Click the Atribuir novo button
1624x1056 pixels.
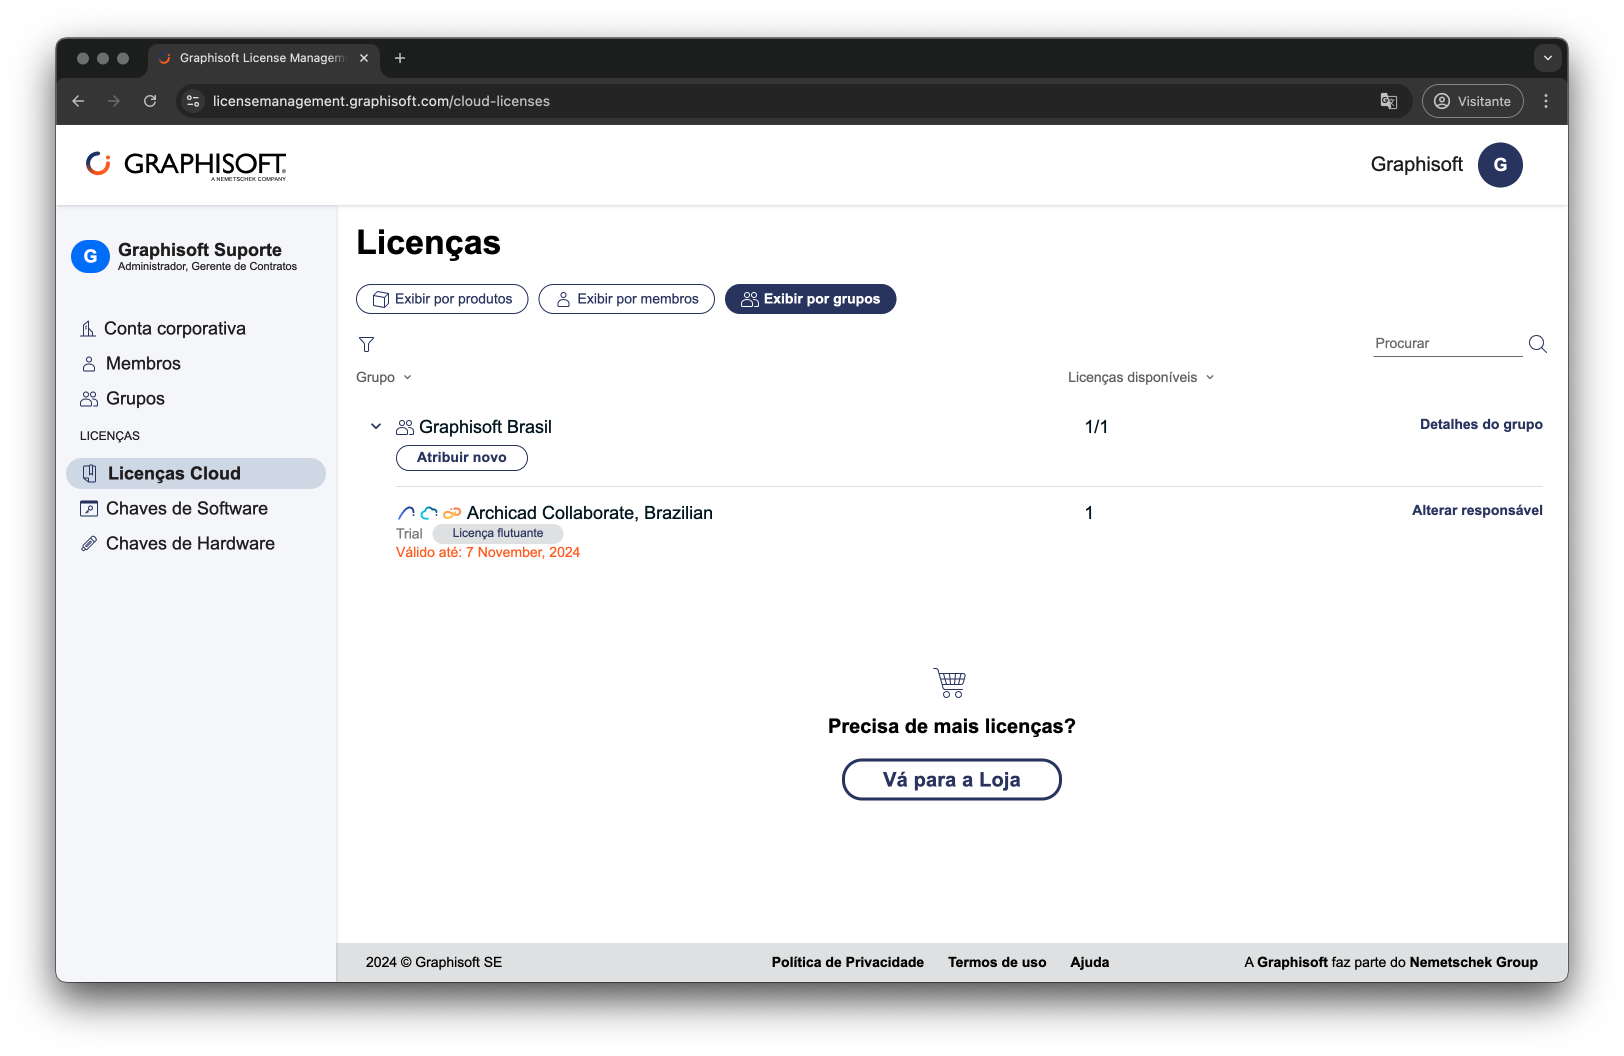point(462,458)
